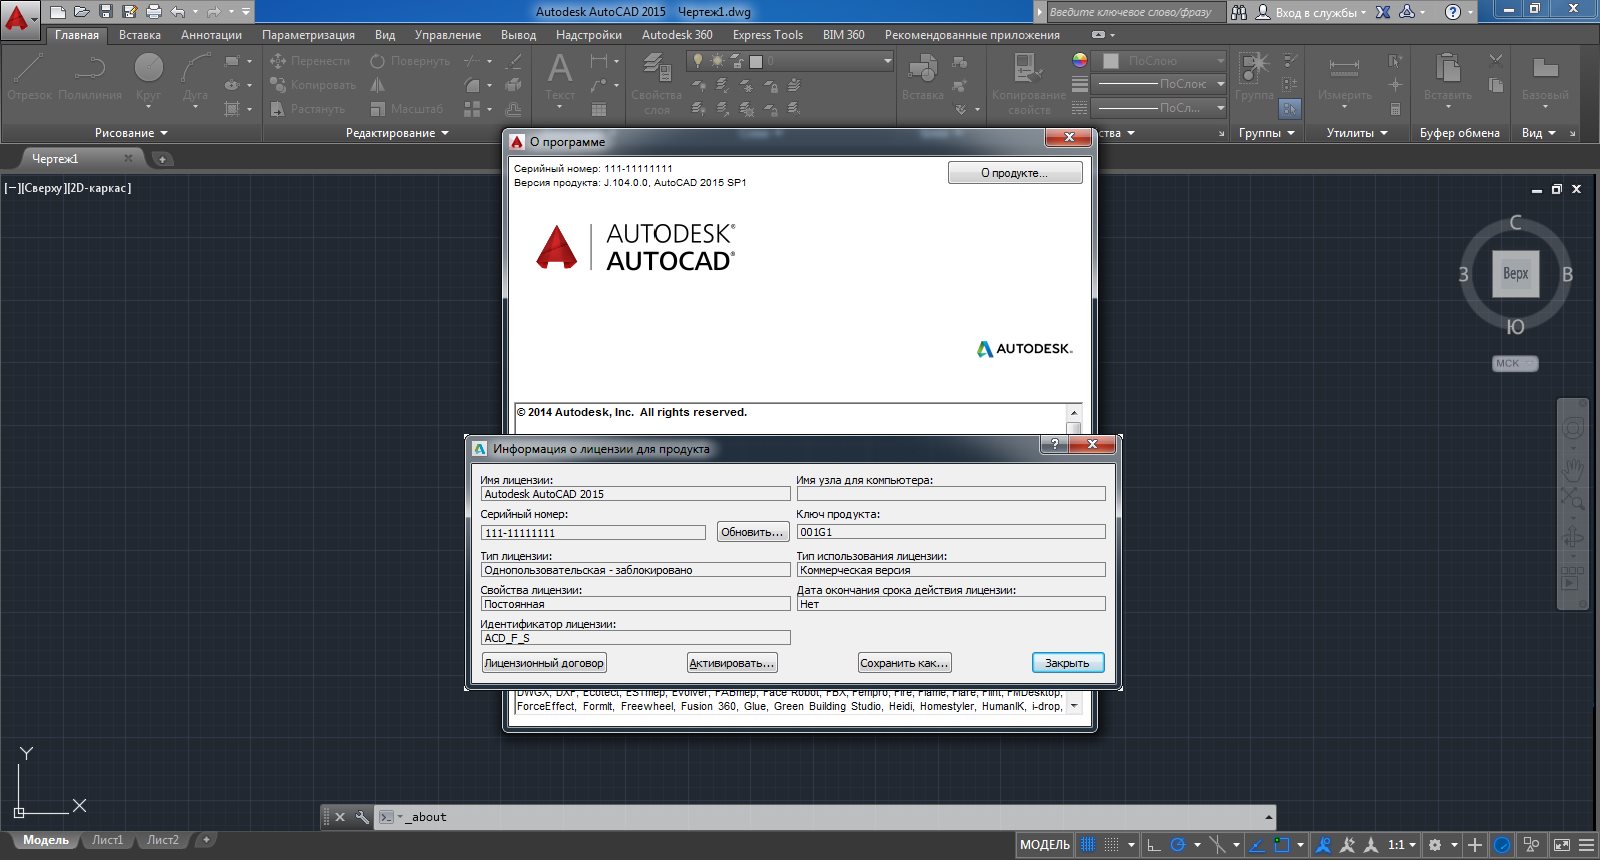Click the Верх face of ViewCube
The width and height of the screenshot is (1600, 860).
[x=1515, y=274]
